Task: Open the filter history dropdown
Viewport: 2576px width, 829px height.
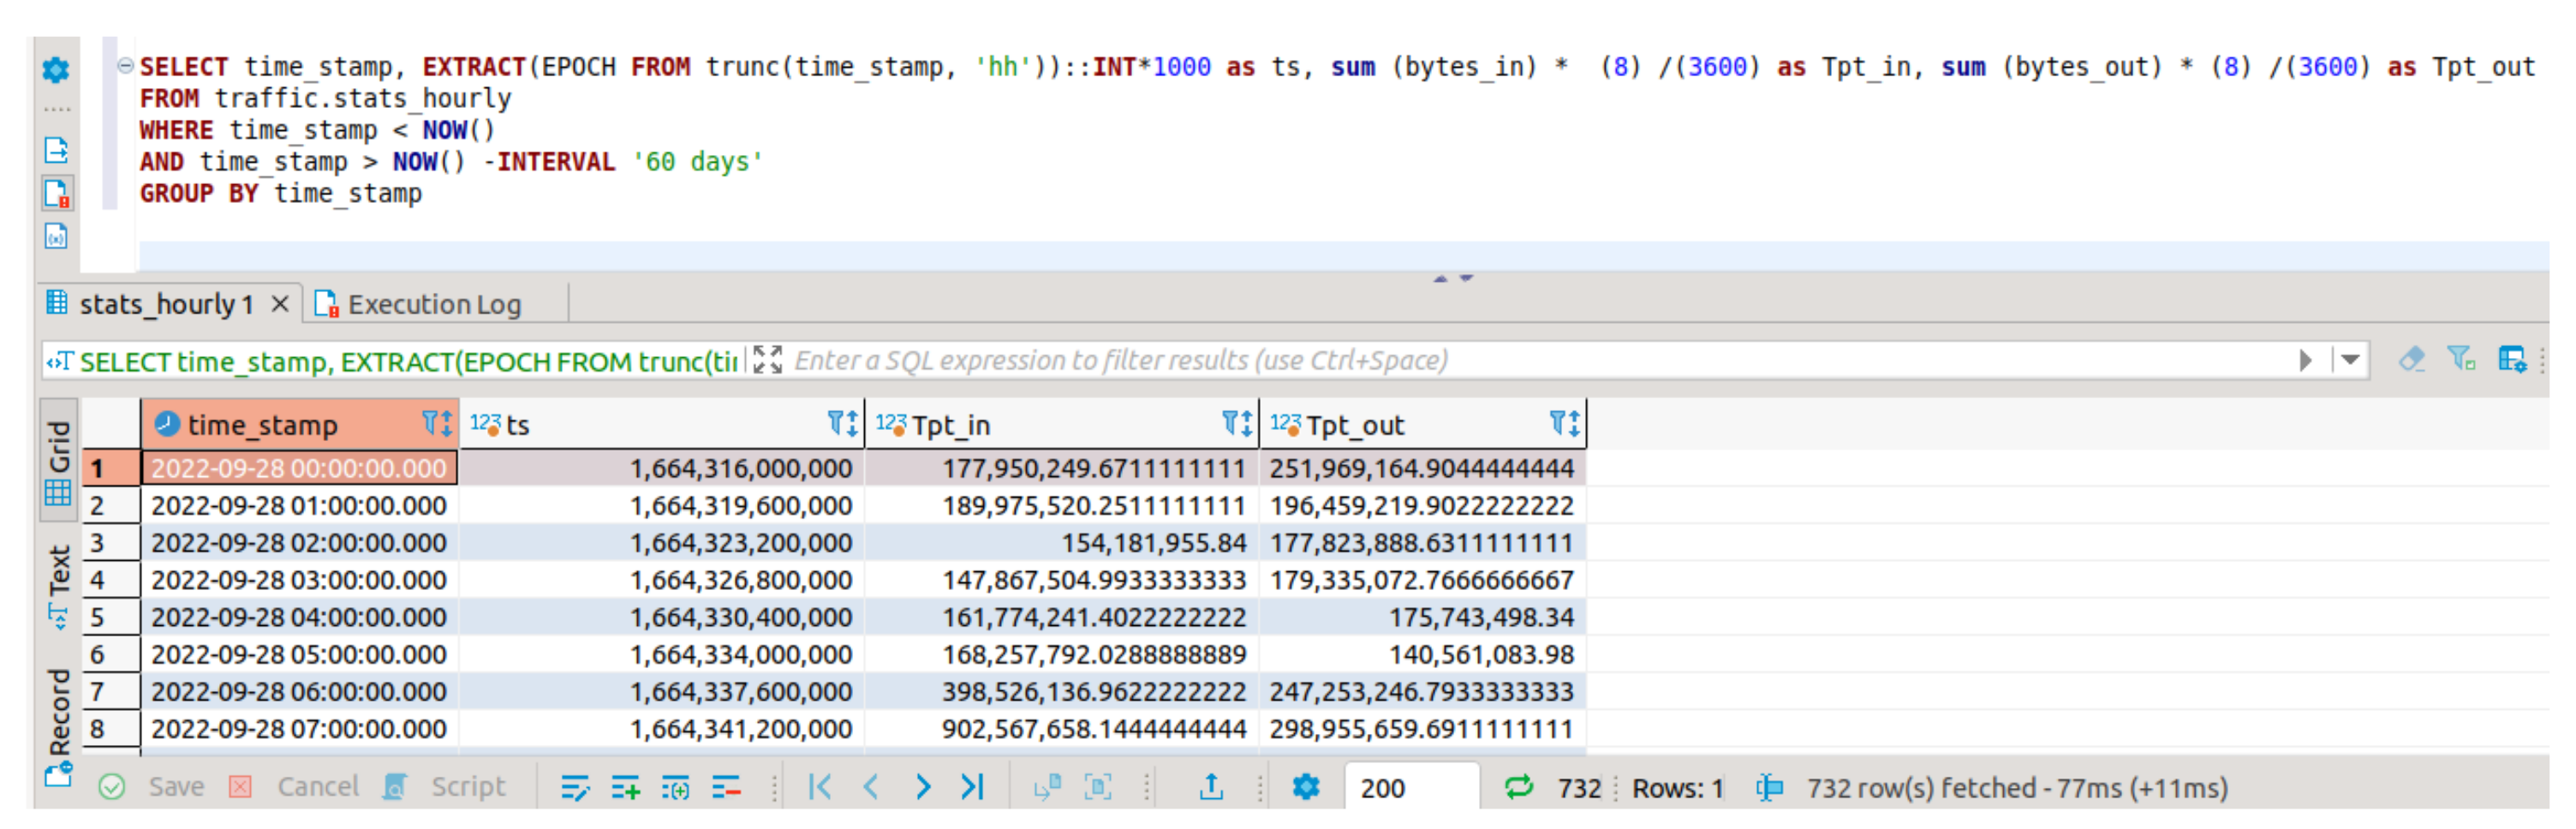Action: (2350, 360)
